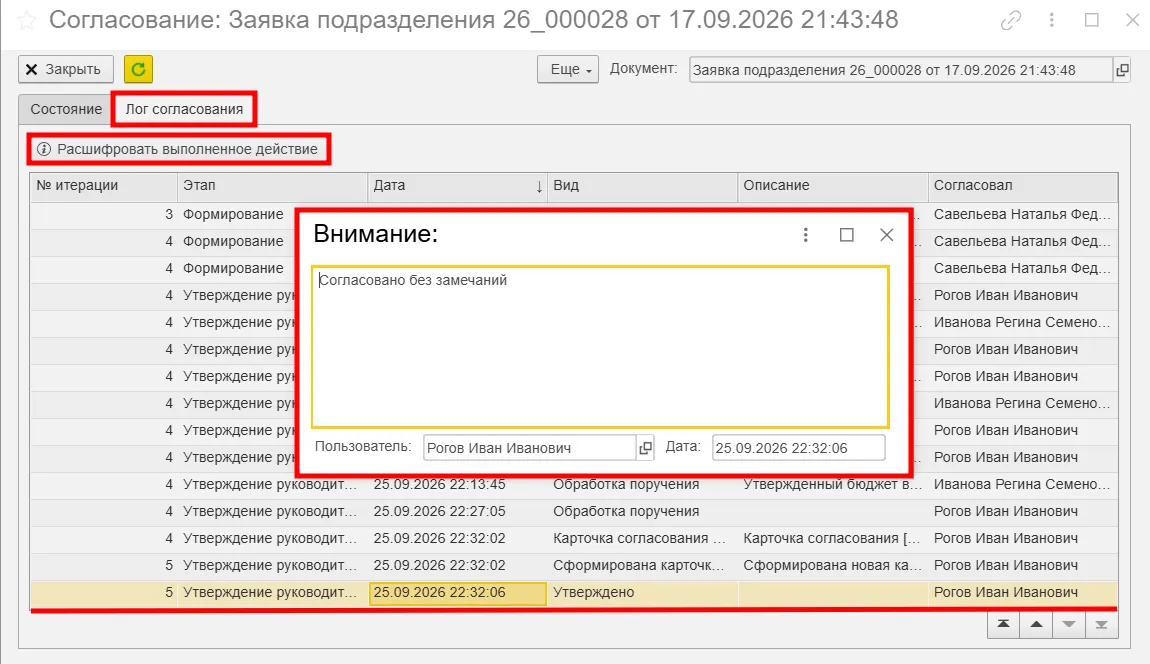
Task: Select the Лог согласования tab
Action: pyautogui.click(x=184, y=109)
